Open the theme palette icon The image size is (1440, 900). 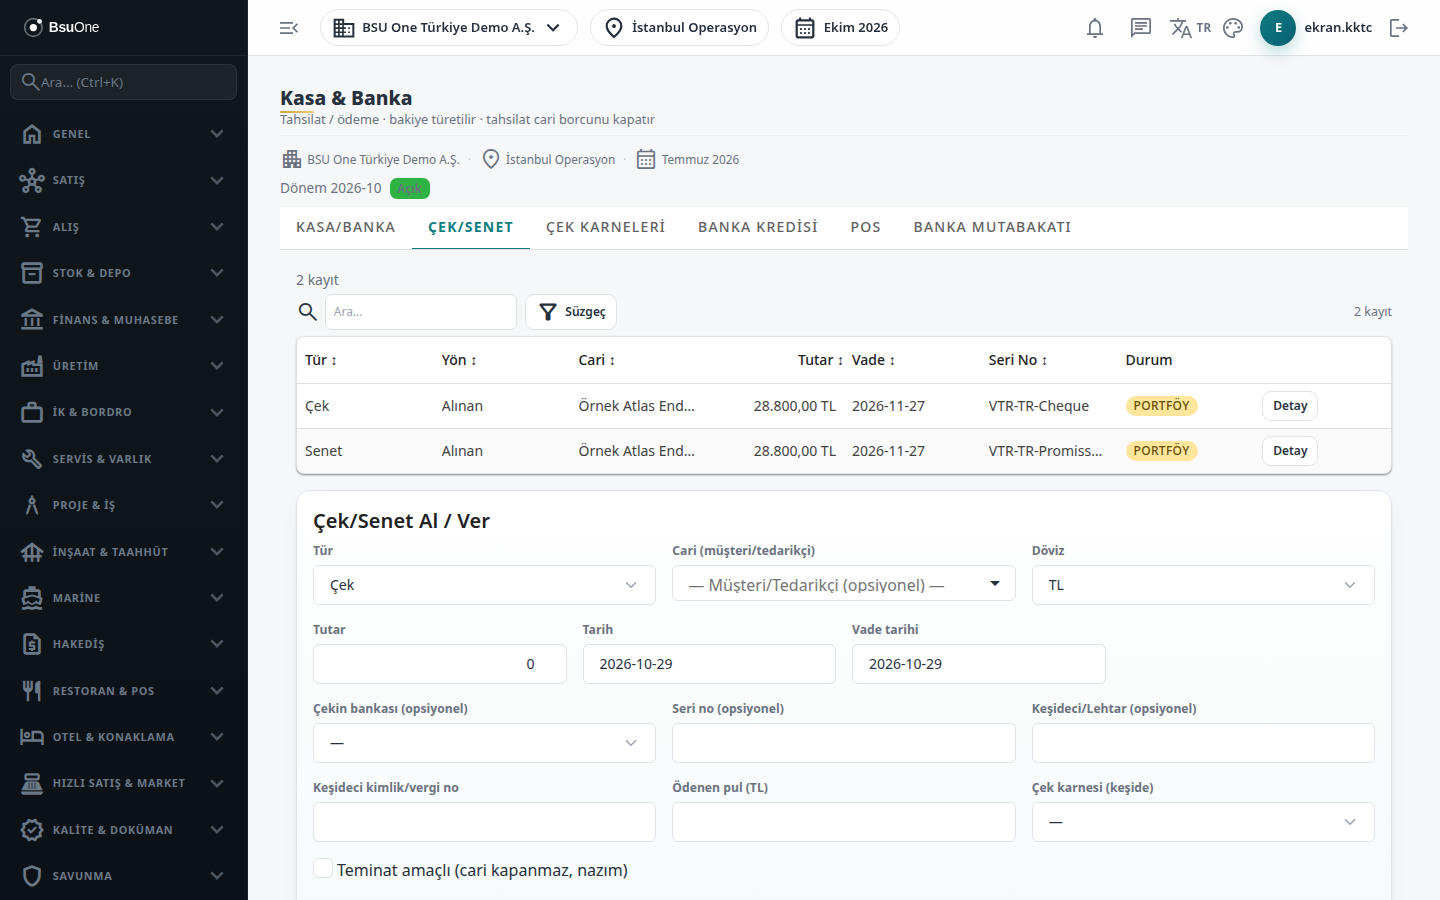1233,28
